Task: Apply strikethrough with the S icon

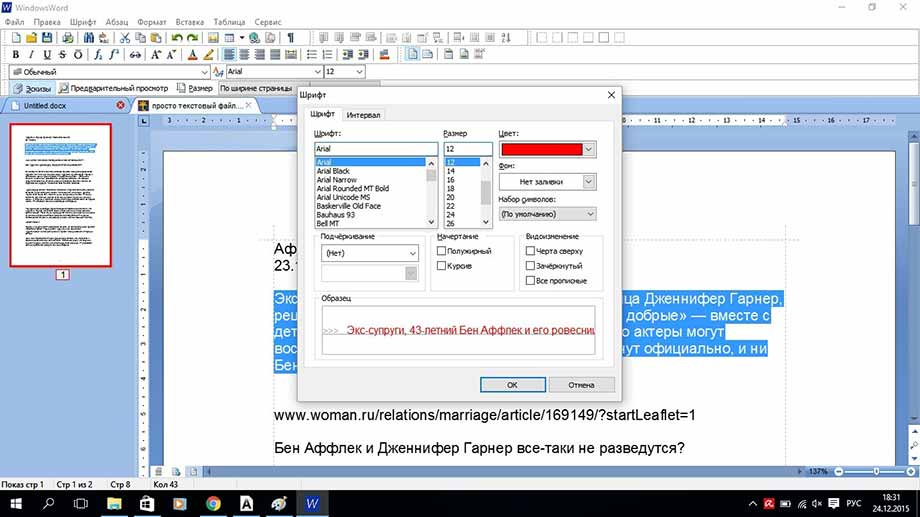Action: click(x=62, y=55)
